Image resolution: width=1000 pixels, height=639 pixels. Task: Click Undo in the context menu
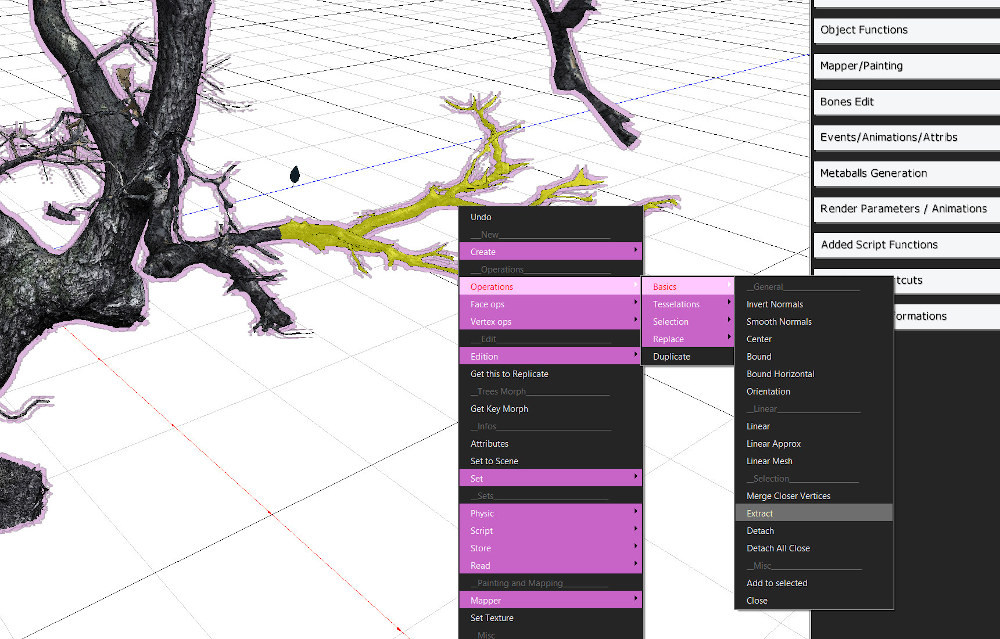click(550, 217)
